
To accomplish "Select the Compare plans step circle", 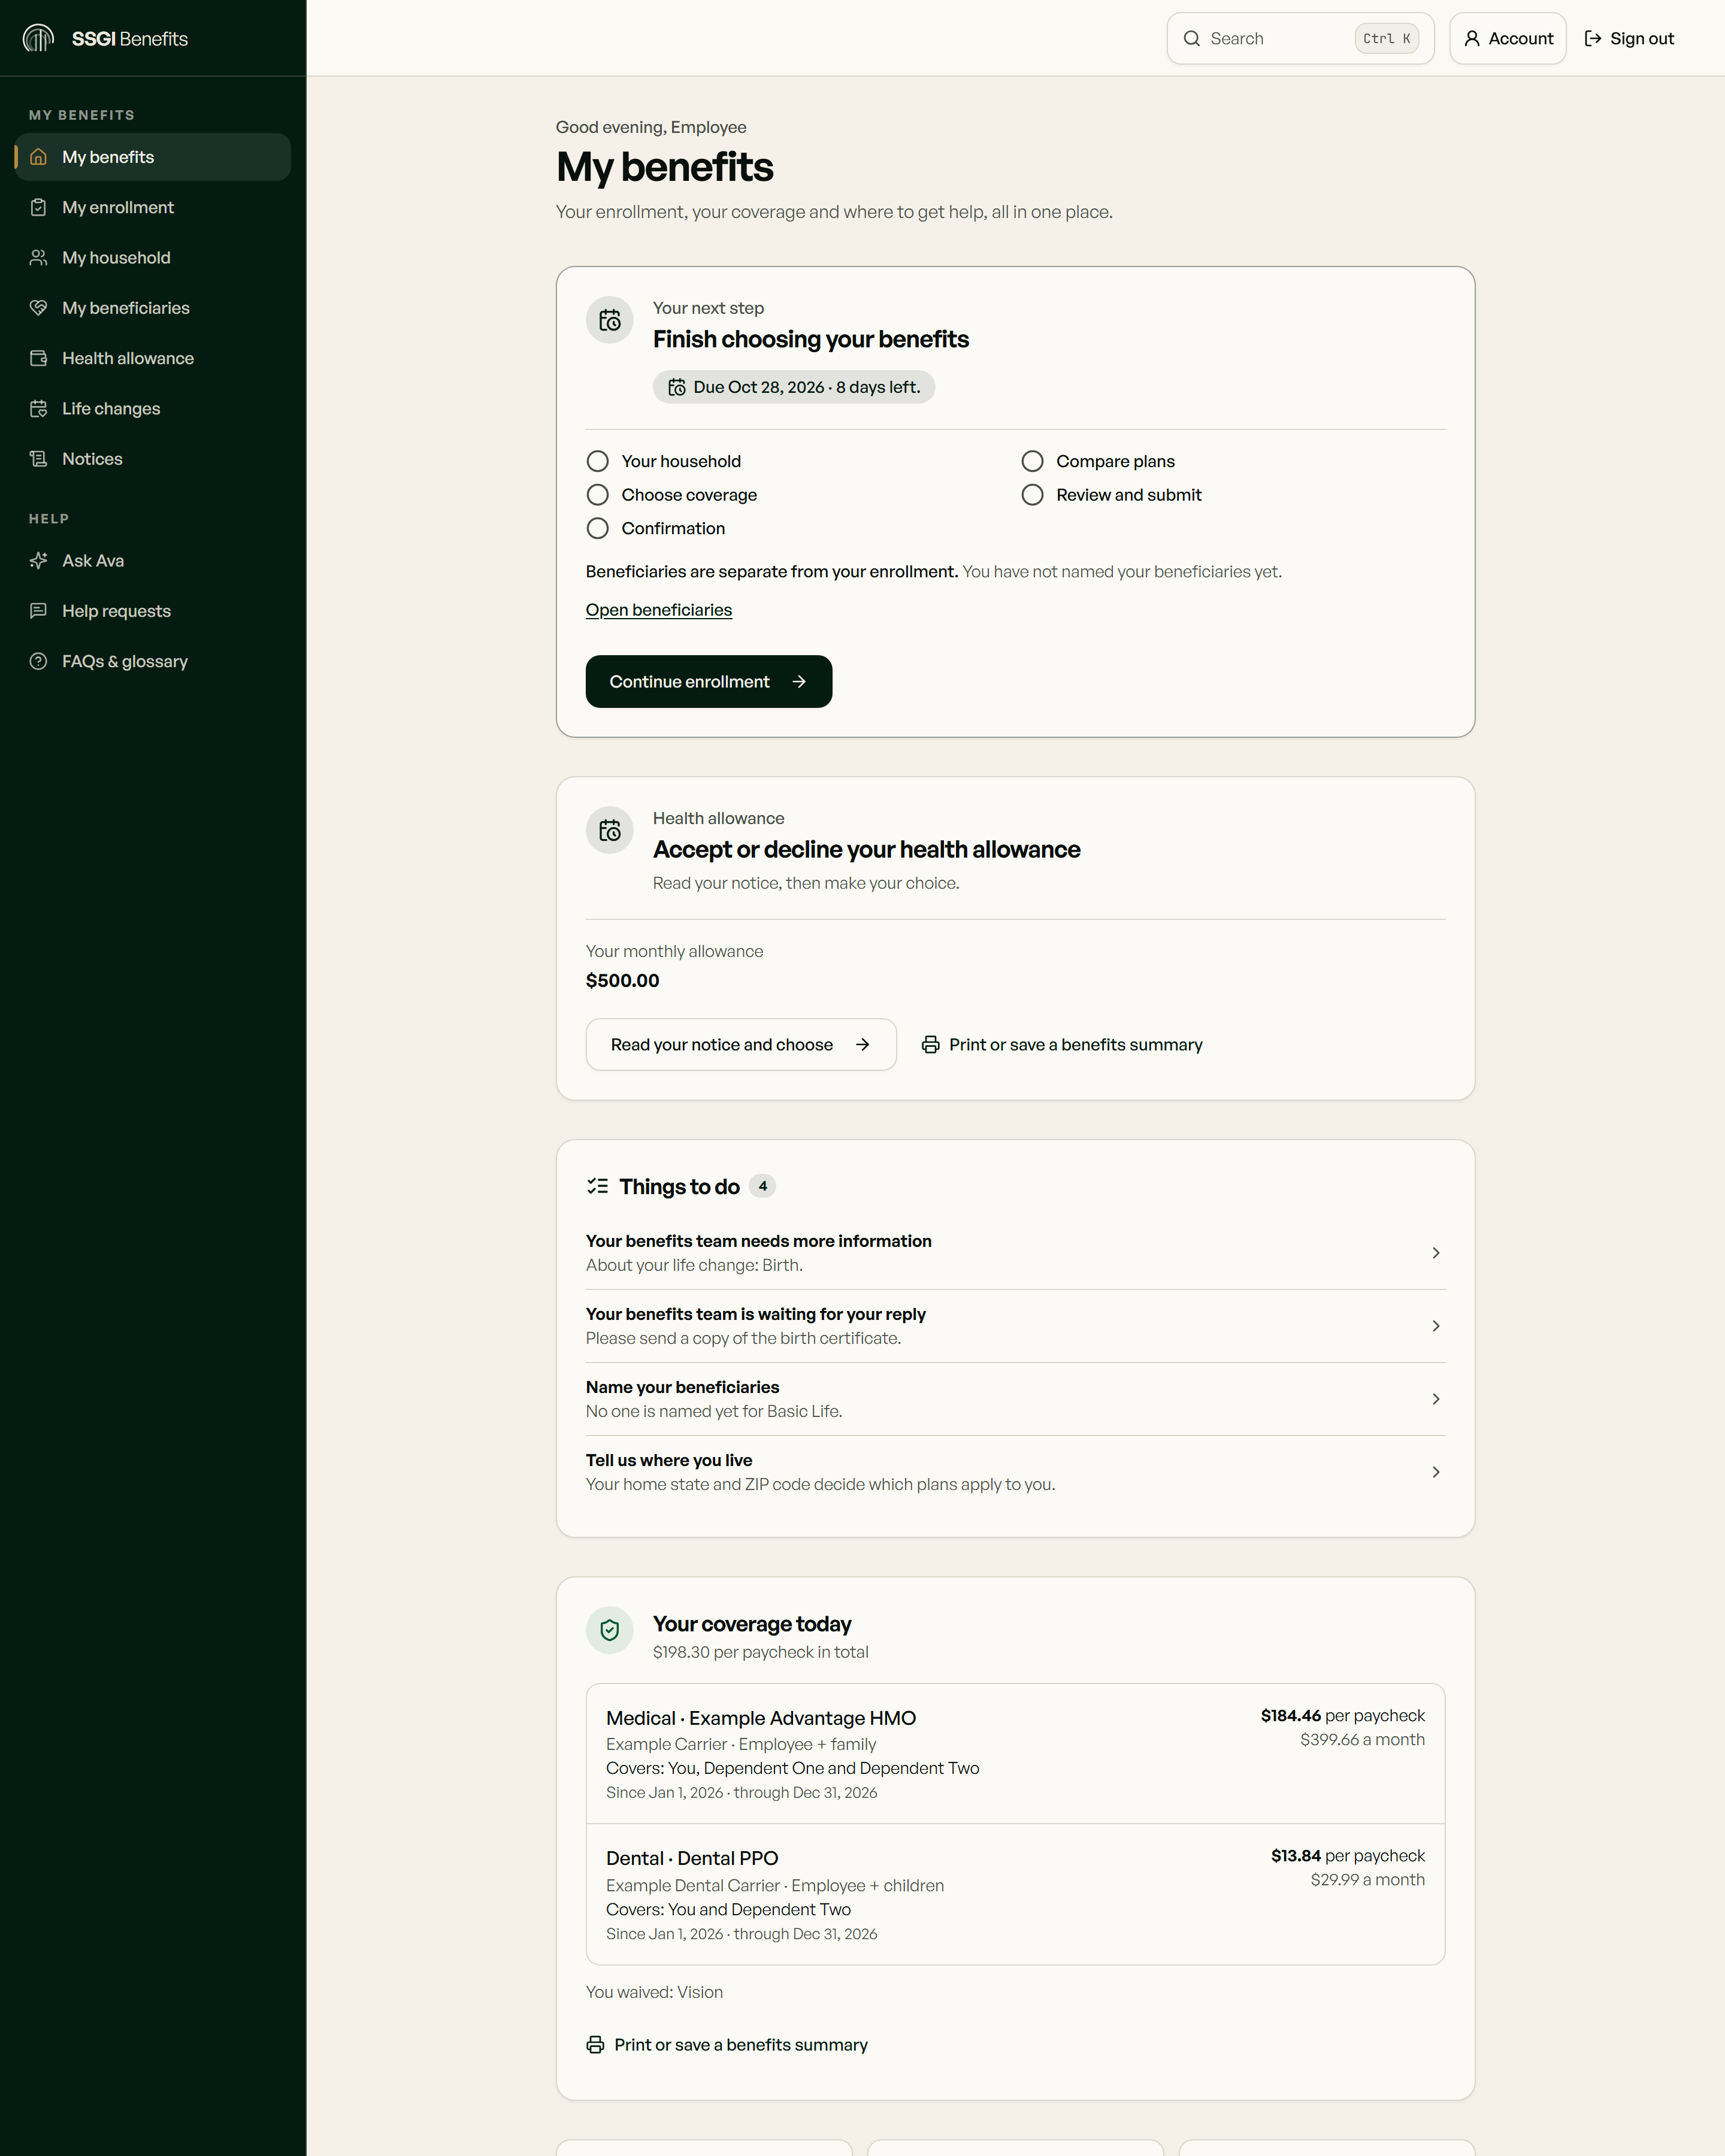I will click(1032, 461).
